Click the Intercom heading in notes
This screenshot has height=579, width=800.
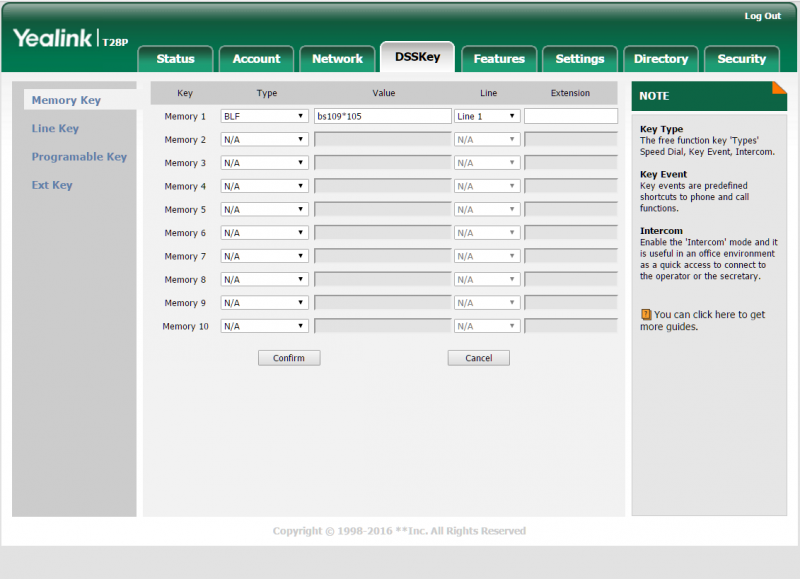click(x=661, y=231)
